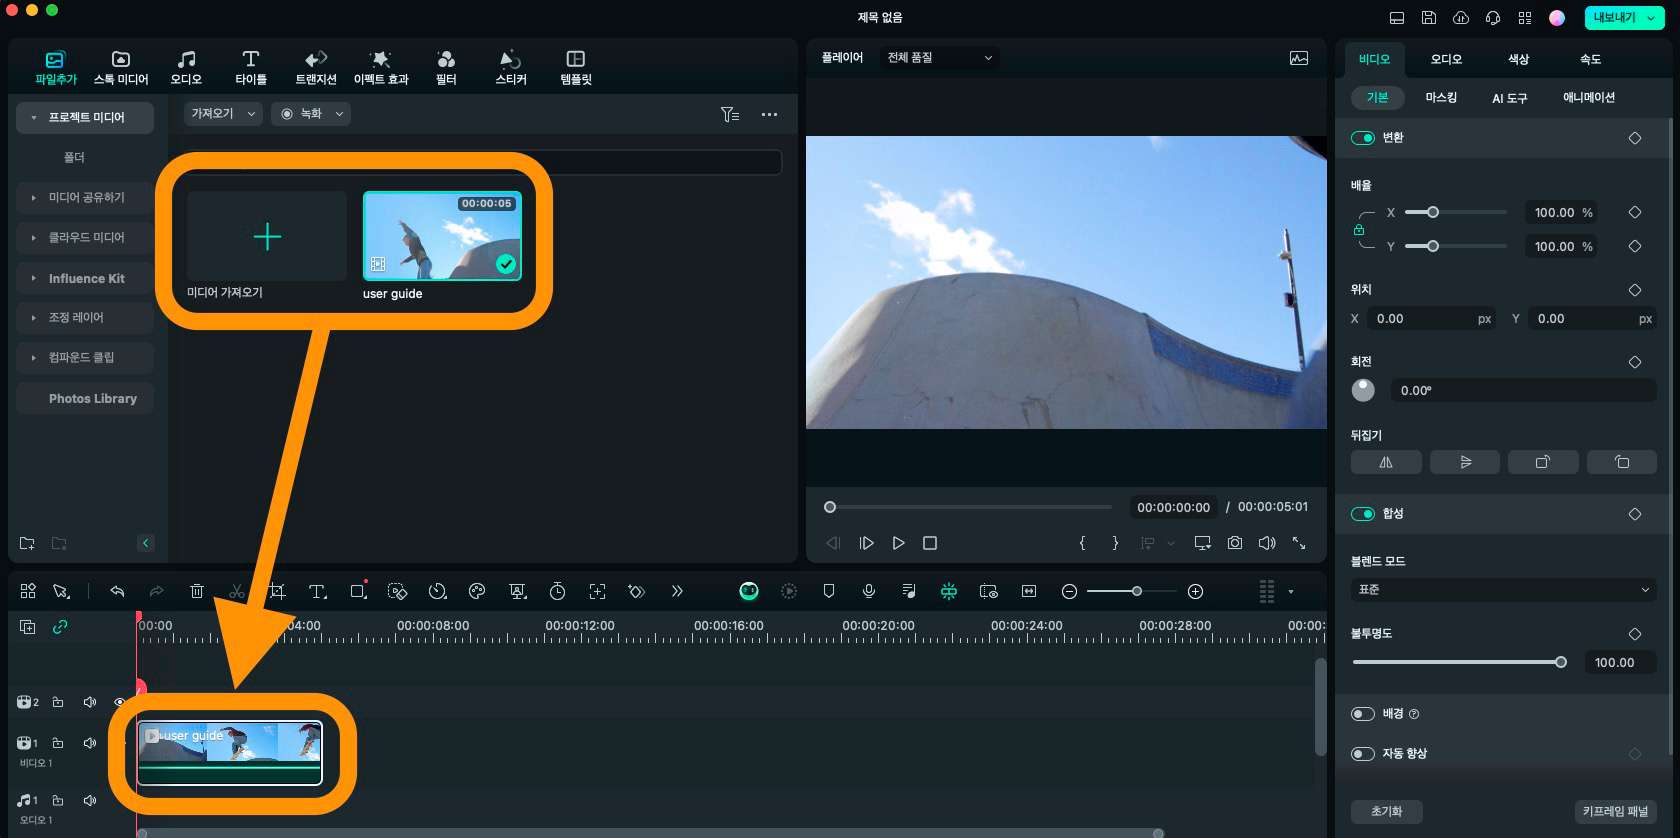Open the 키프레임 패널 button
Screen dimensions: 1680x838
tap(1615, 812)
